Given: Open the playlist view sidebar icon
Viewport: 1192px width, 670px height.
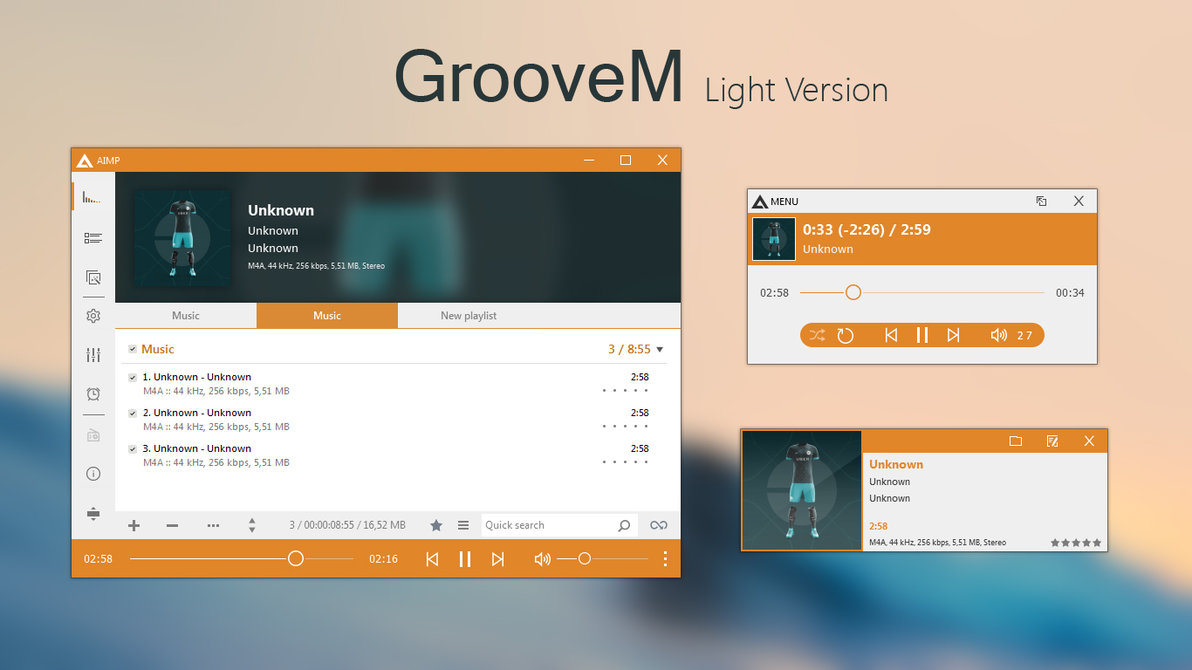Looking at the screenshot, I should (x=93, y=238).
